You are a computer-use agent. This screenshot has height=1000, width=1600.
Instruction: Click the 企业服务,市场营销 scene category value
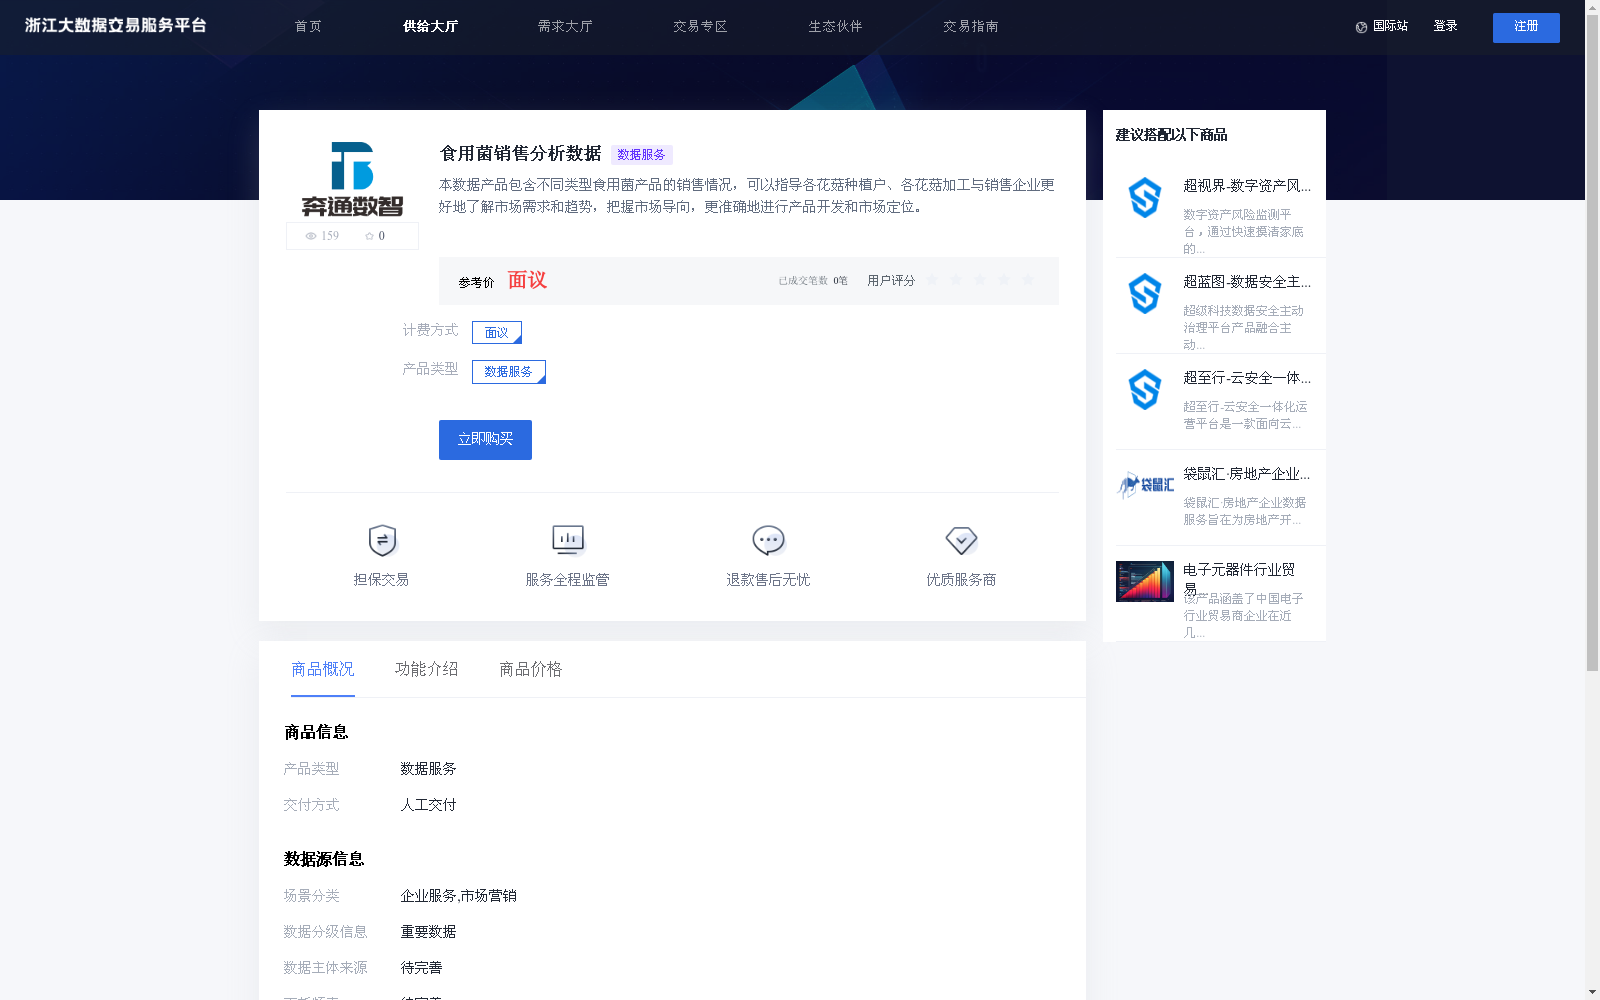[x=458, y=896]
